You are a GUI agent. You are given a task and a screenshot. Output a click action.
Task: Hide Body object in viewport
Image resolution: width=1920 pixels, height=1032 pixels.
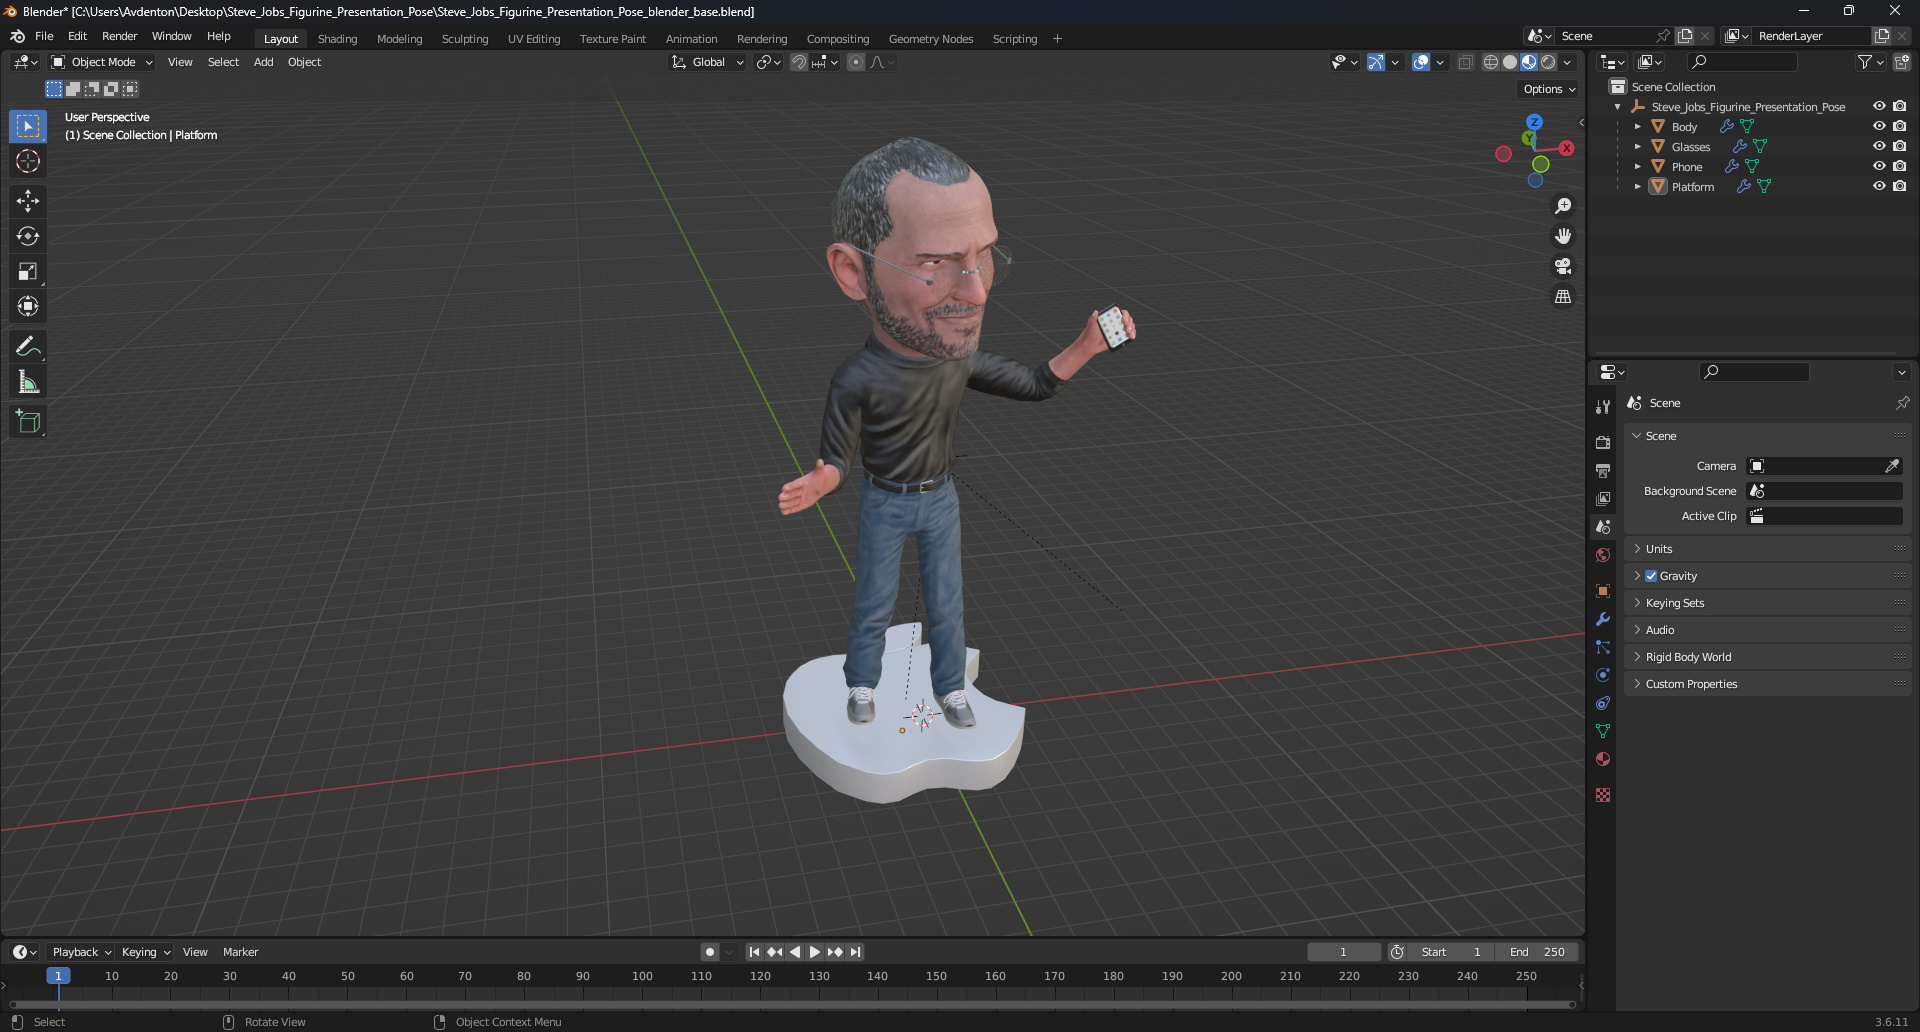1879,127
